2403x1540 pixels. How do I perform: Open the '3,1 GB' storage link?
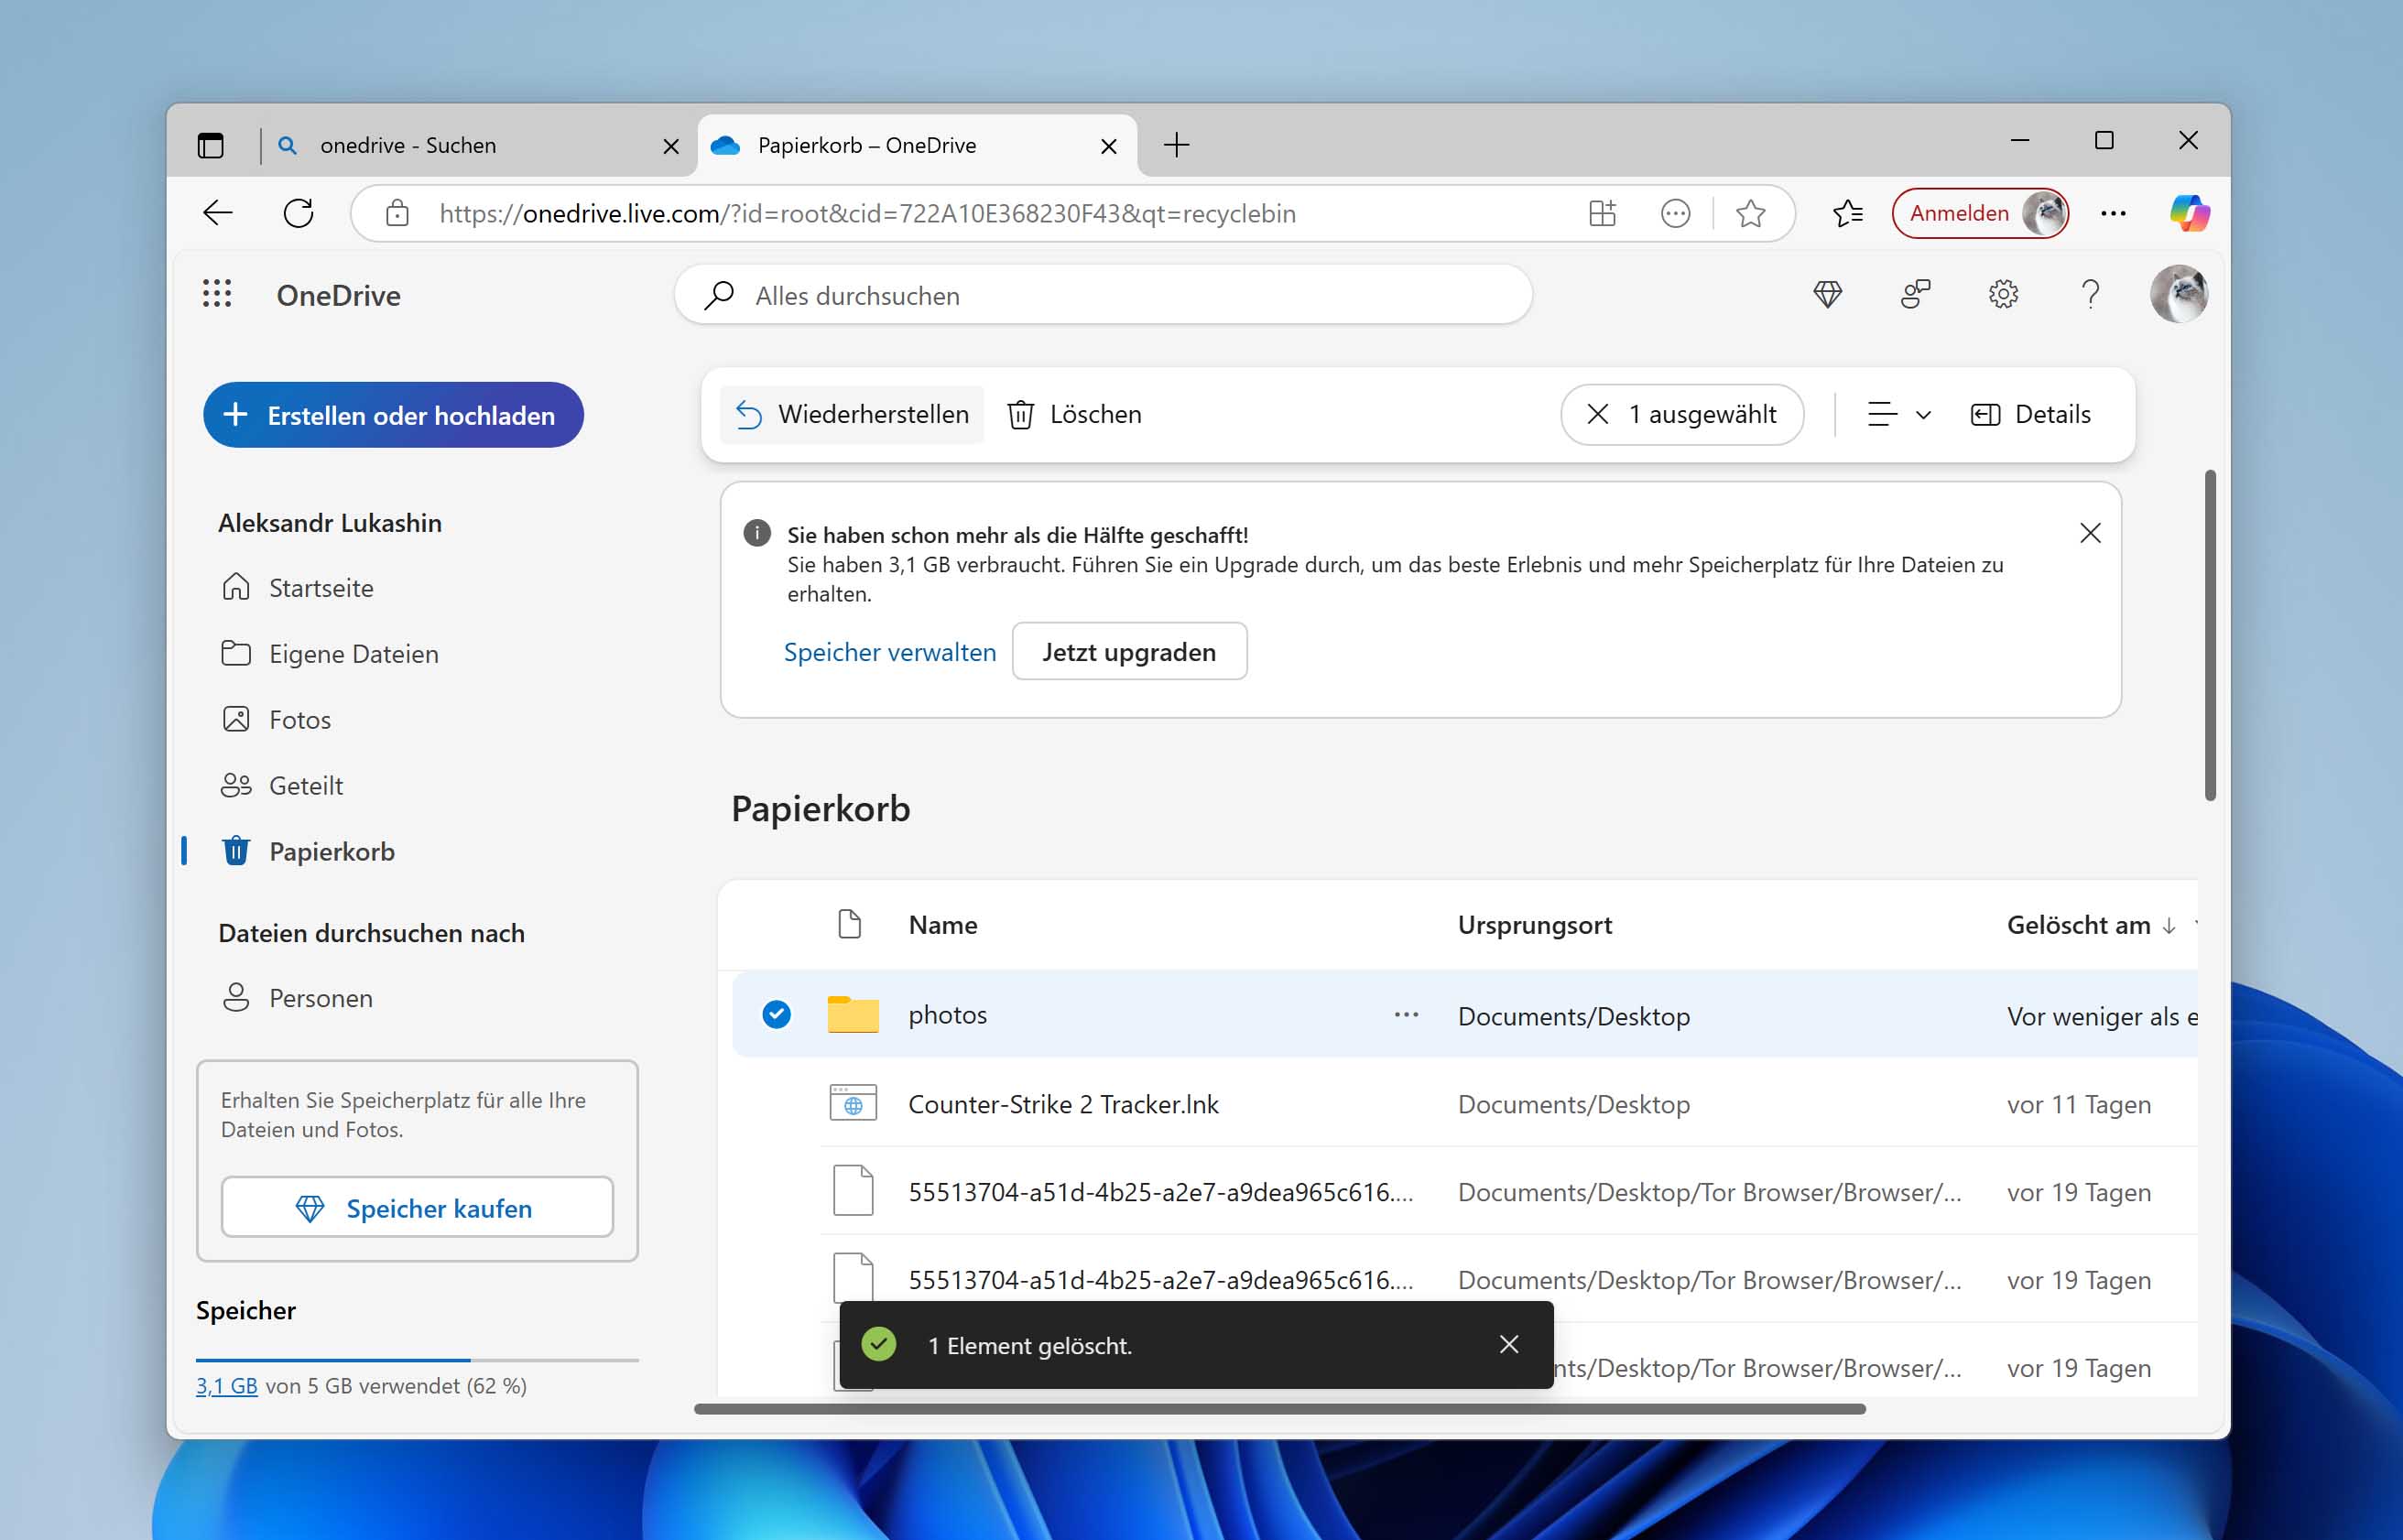[x=227, y=1386]
